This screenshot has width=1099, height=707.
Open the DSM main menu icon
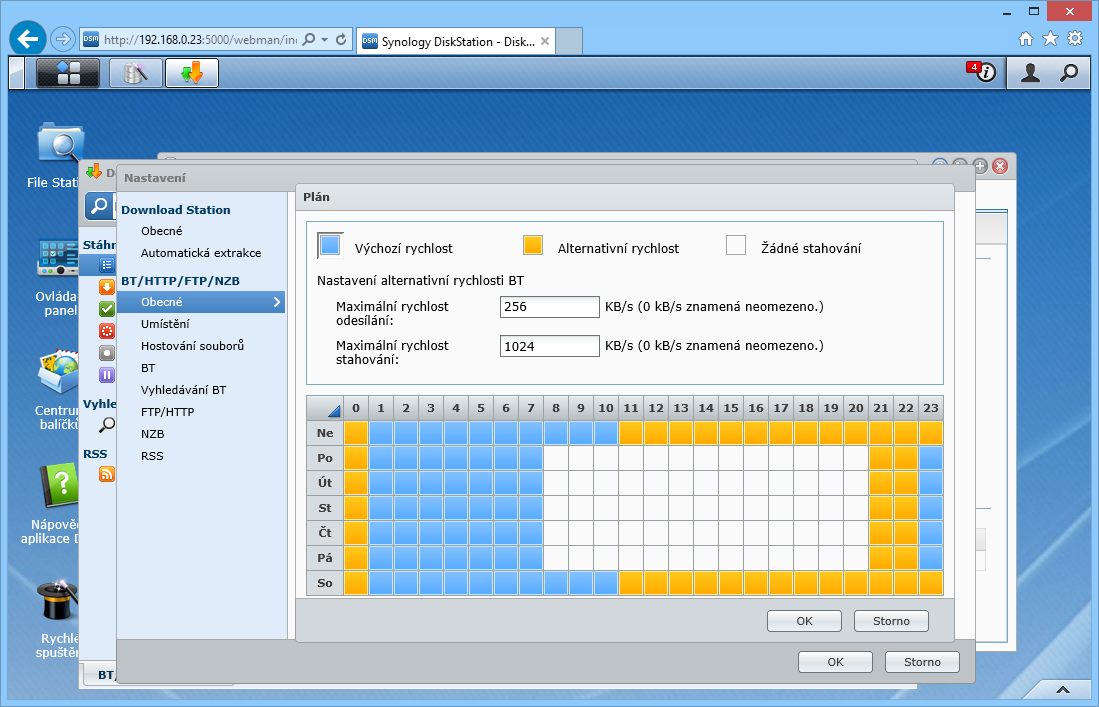click(x=68, y=73)
